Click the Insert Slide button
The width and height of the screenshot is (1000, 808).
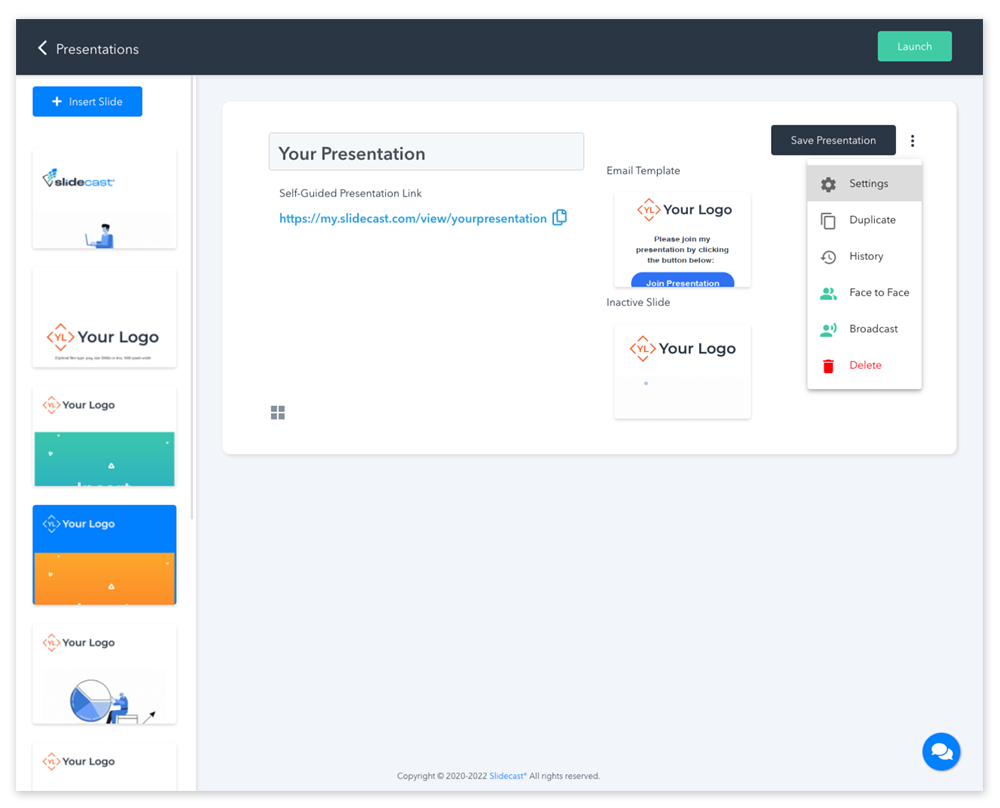[x=87, y=101]
